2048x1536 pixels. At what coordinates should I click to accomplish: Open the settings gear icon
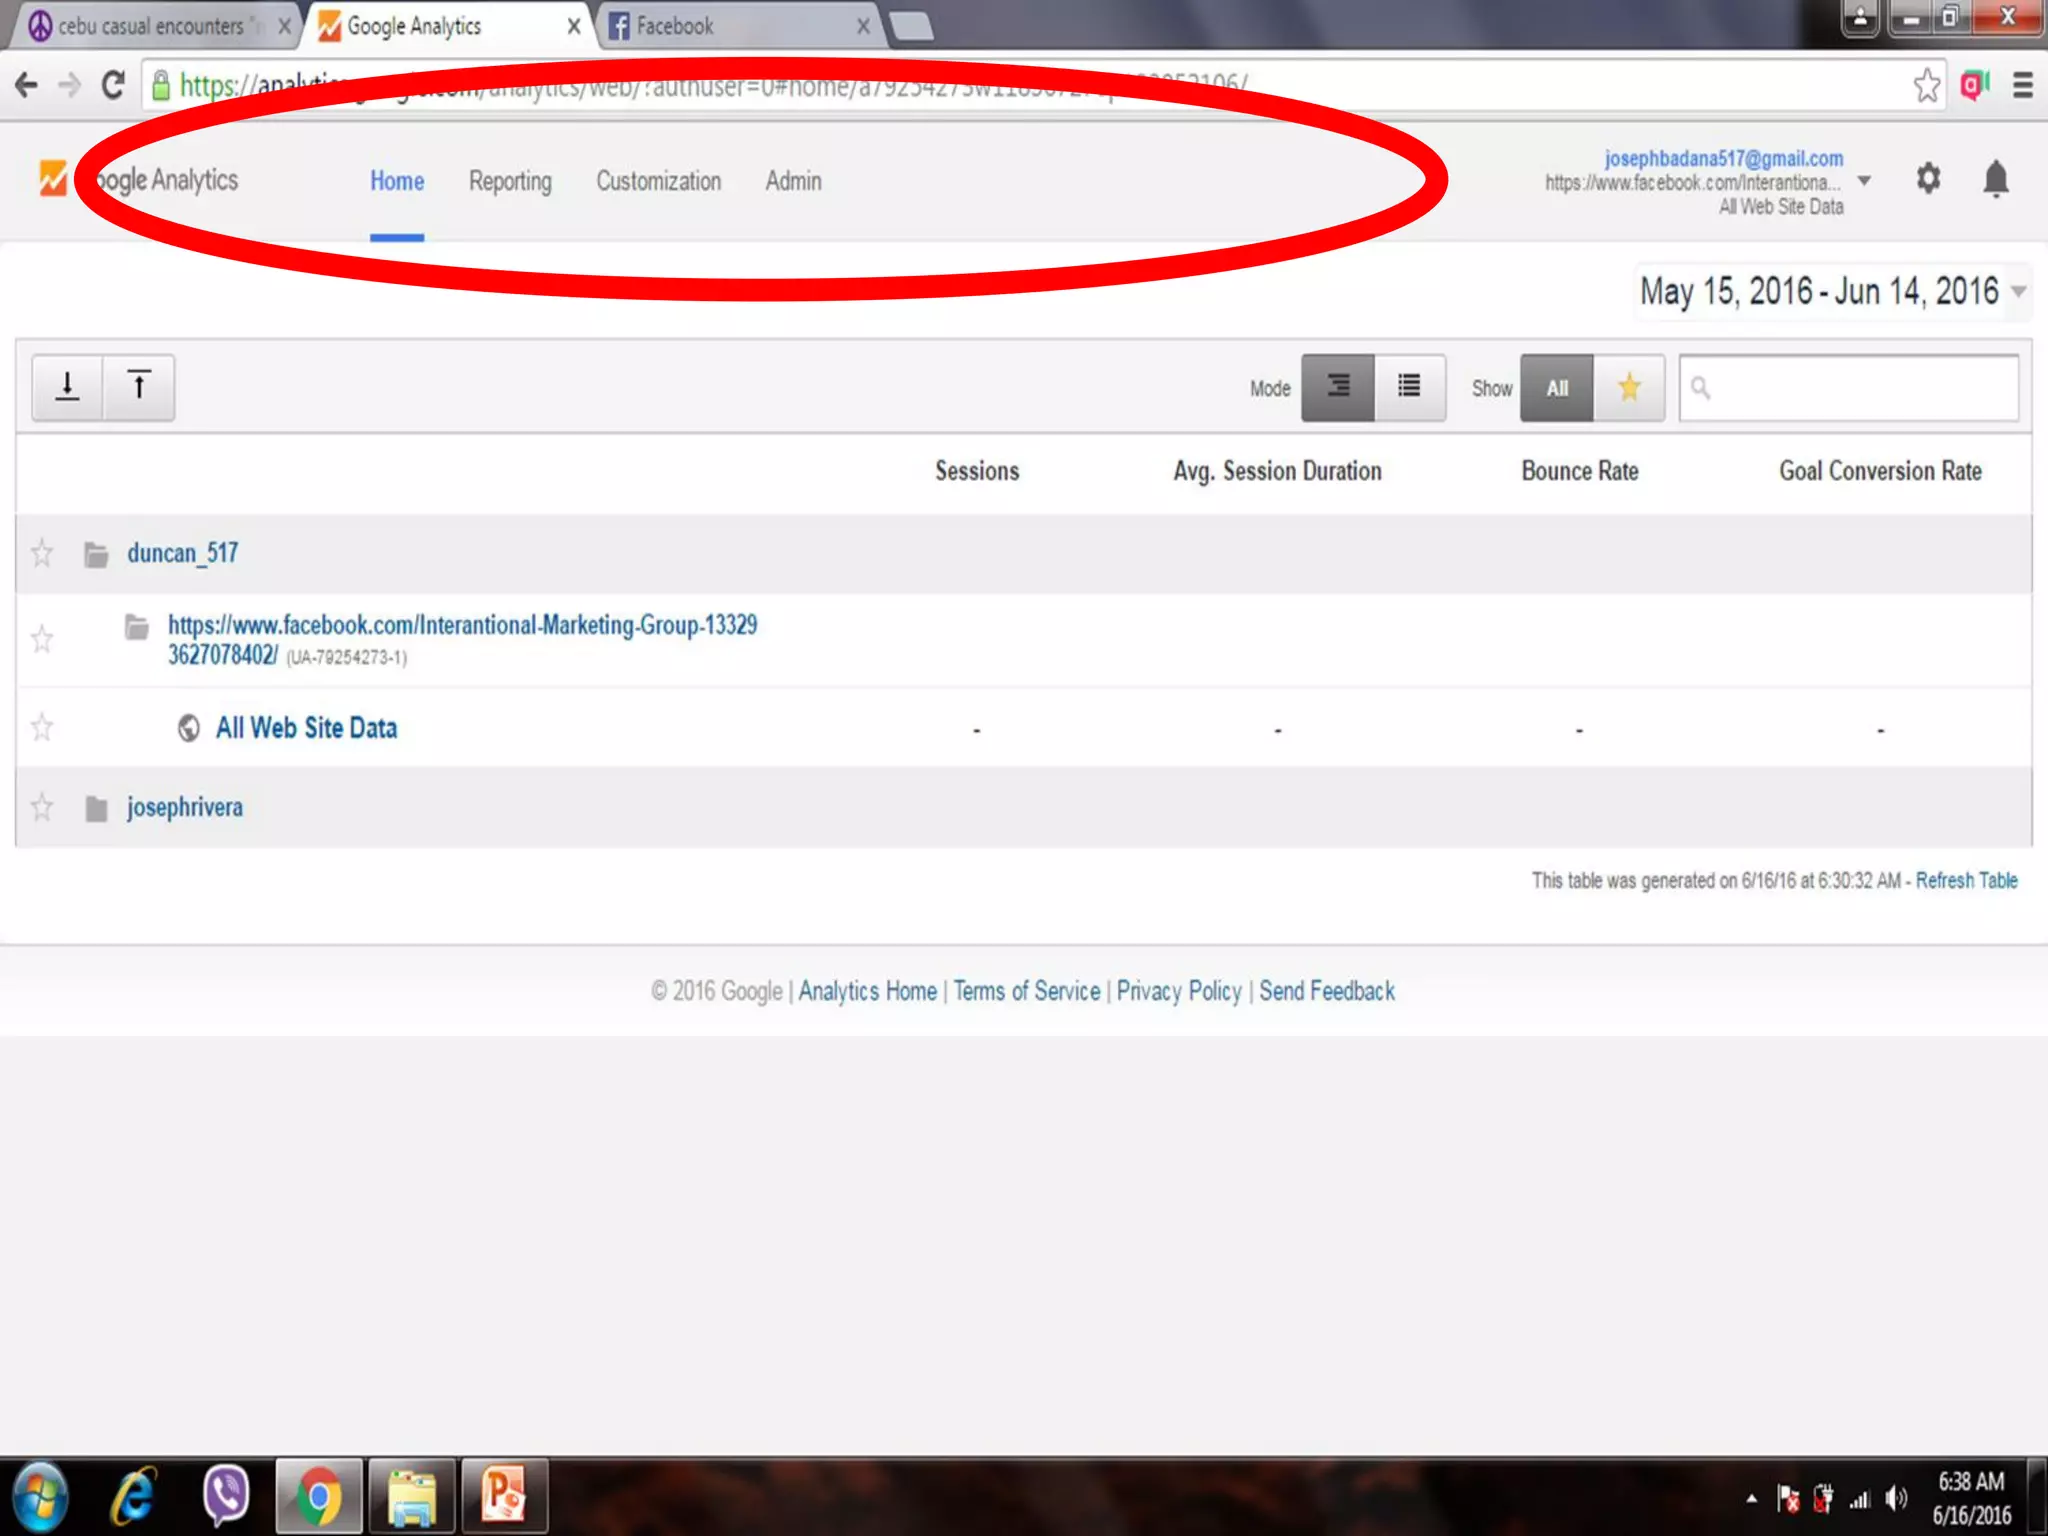(x=1928, y=180)
